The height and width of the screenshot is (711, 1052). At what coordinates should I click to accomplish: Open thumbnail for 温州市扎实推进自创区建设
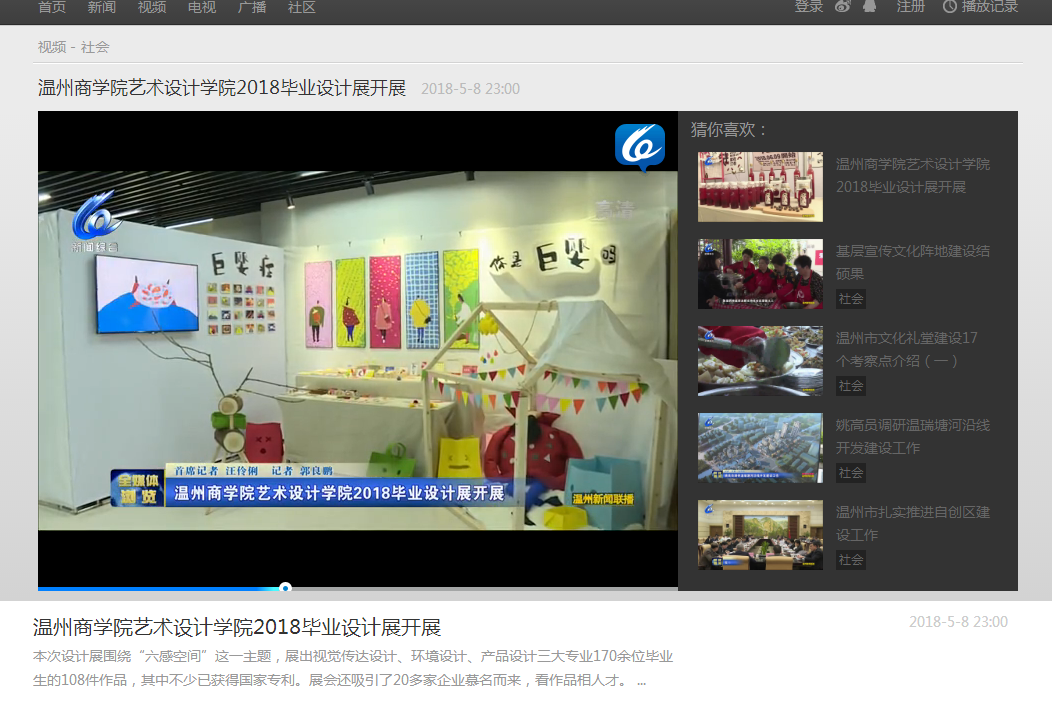pos(760,535)
